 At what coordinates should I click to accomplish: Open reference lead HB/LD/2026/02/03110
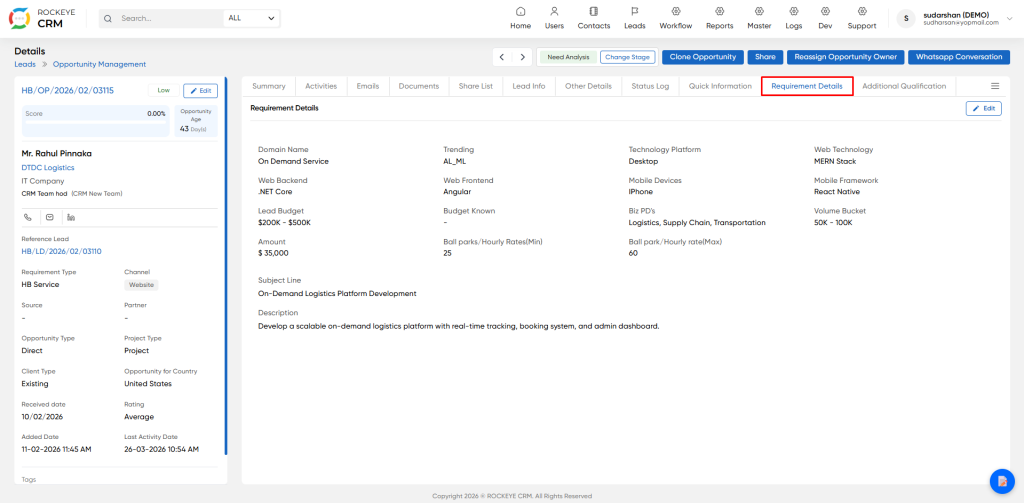coord(61,251)
